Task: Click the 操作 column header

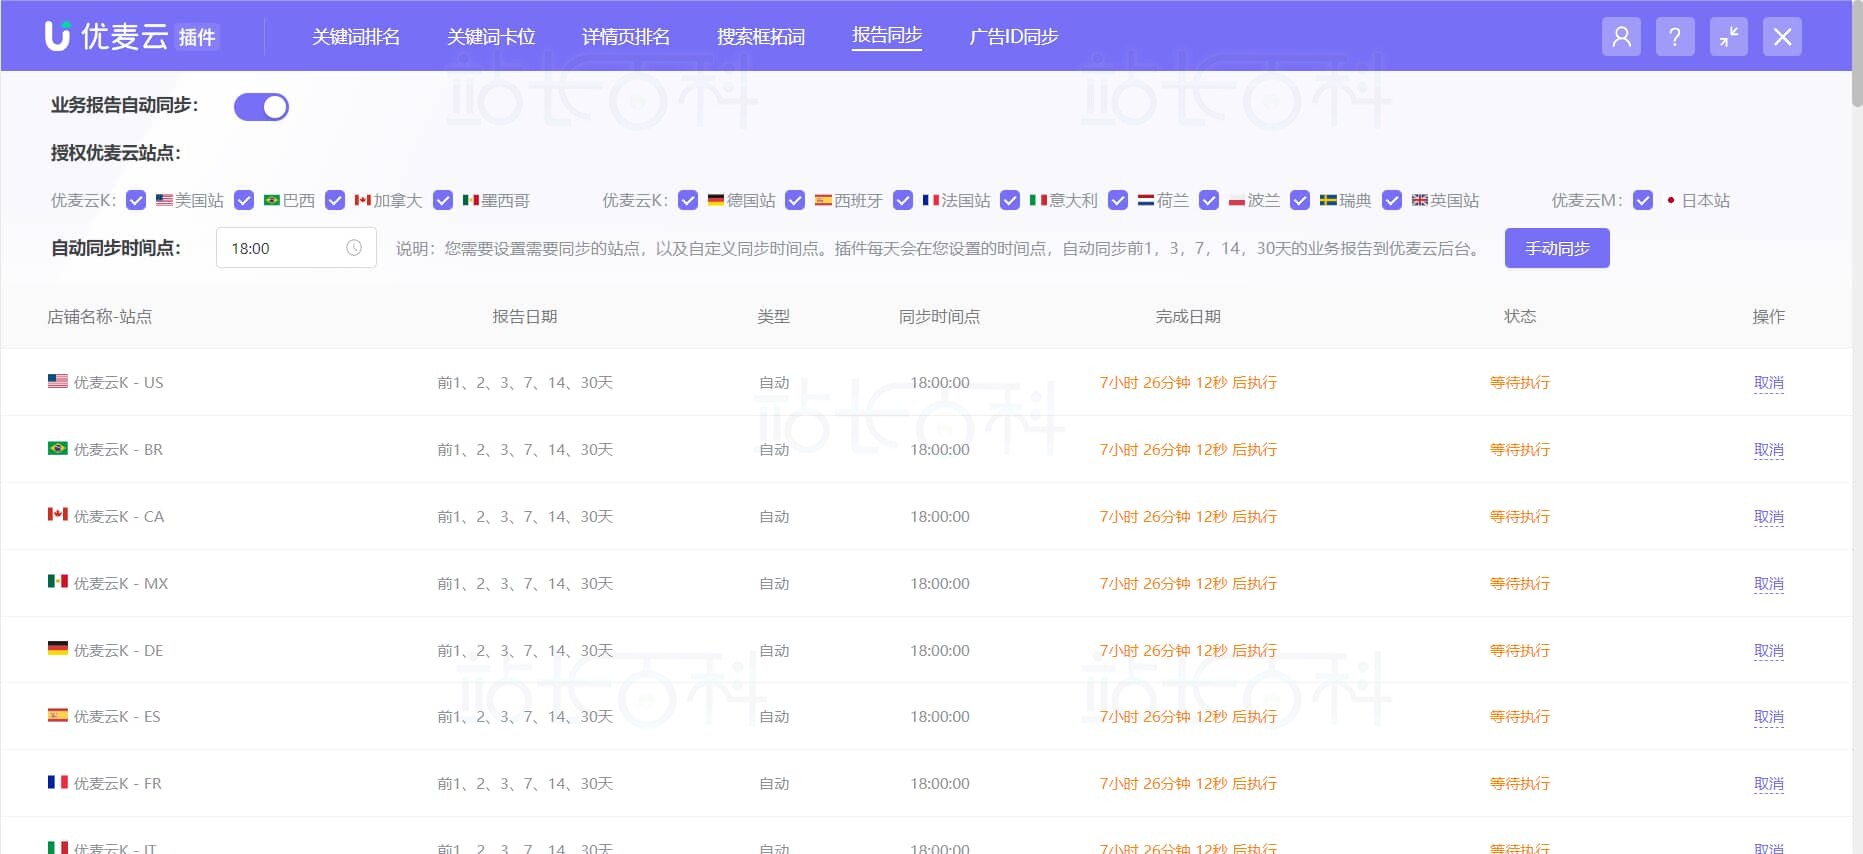Action: pyautogui.click(x=1768, y=317)
